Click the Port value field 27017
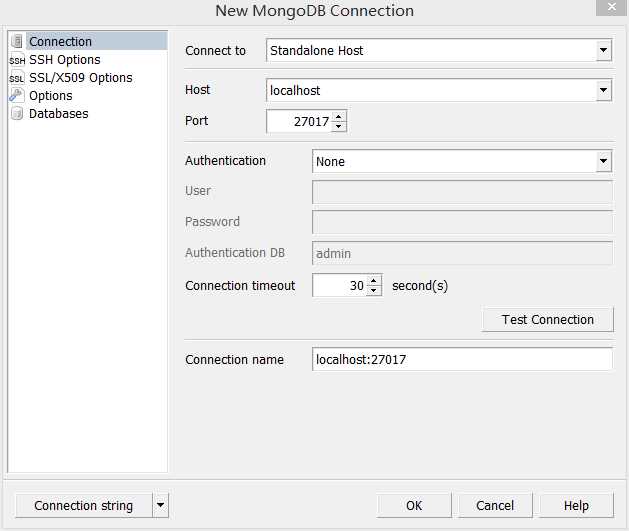This screenshot has width=629, height=531. 299,121
